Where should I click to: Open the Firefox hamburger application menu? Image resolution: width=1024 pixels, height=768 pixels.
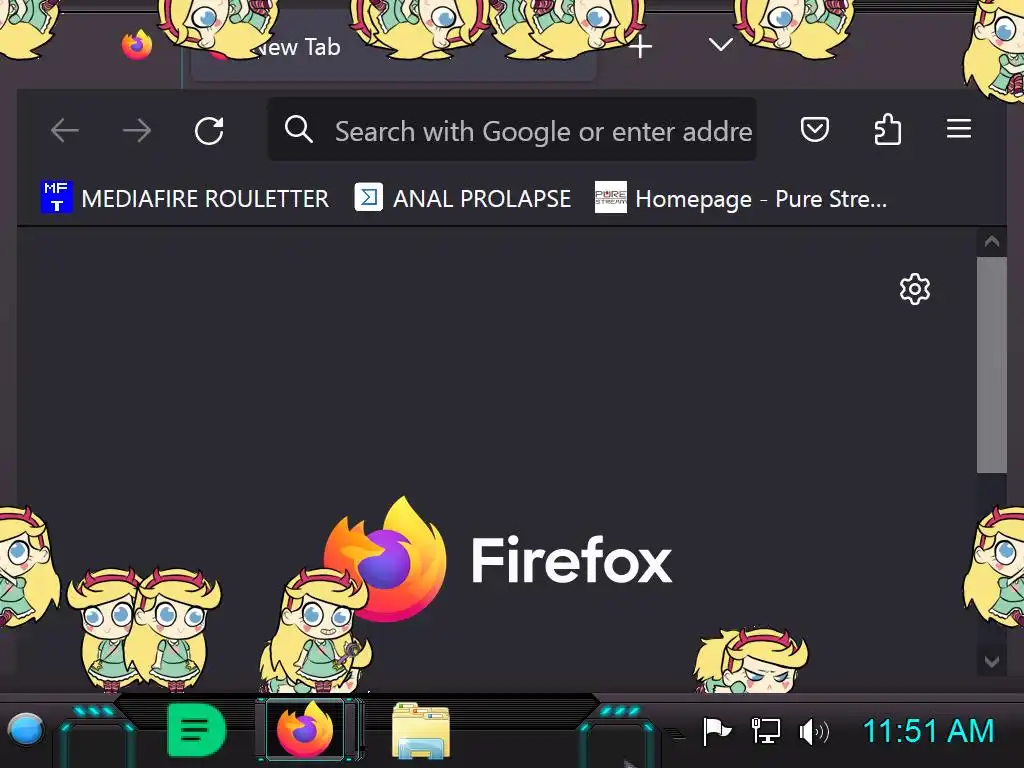(959, 129)
